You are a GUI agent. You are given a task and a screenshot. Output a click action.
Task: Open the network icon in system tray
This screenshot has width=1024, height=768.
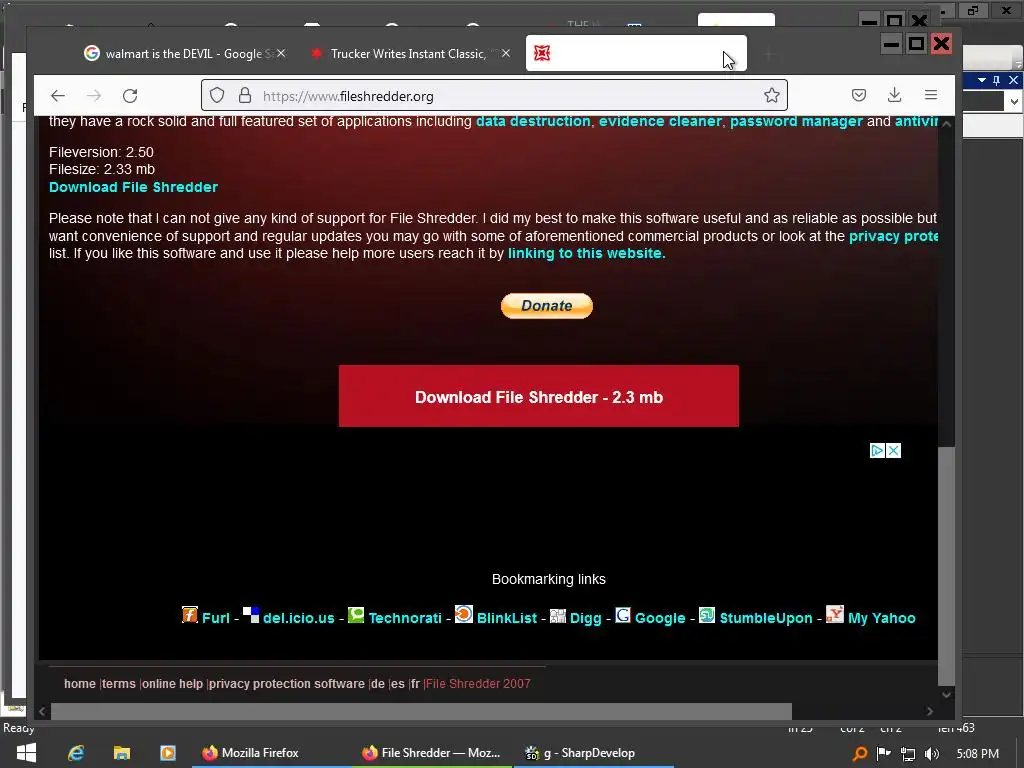pyautogui.click(x=908, y=754)
